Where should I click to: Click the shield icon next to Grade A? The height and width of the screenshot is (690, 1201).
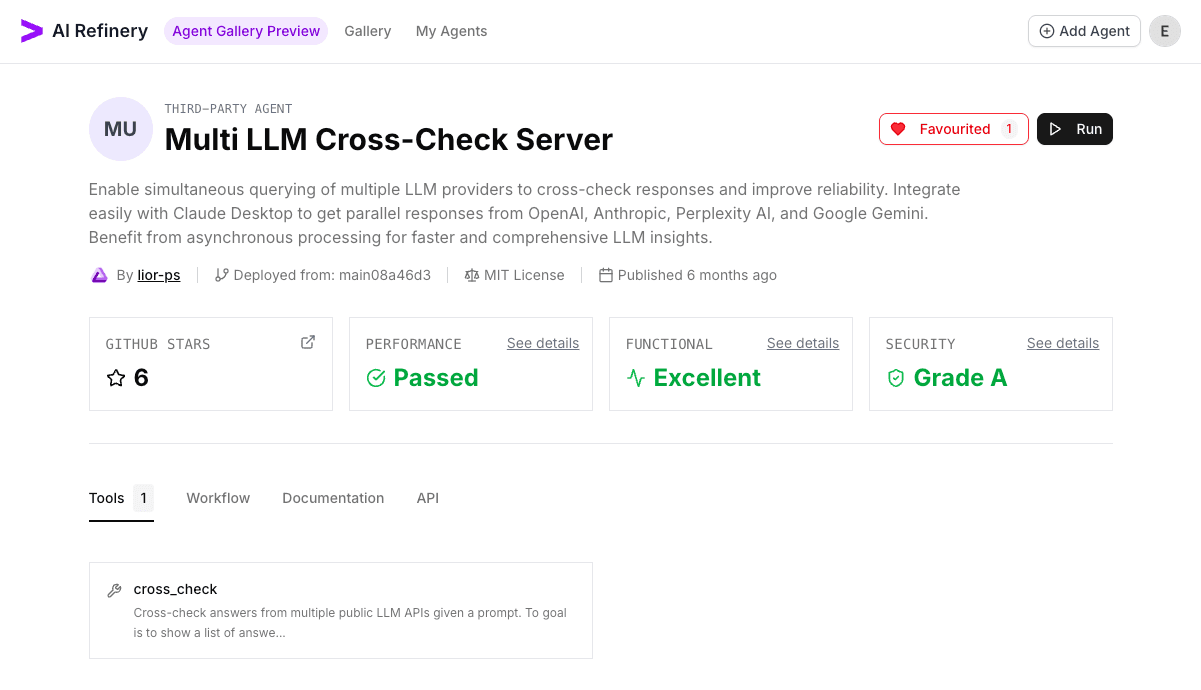[x=896, y=378]
